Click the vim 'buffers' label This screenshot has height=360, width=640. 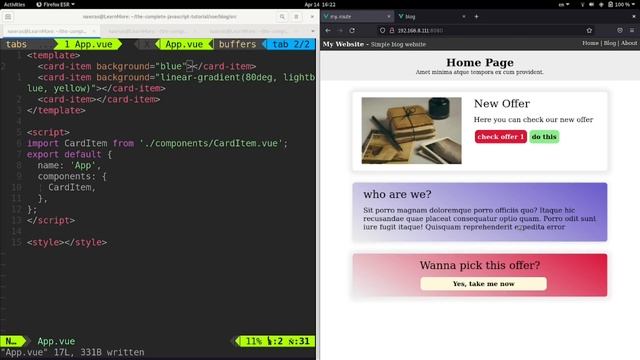(238, 44)
